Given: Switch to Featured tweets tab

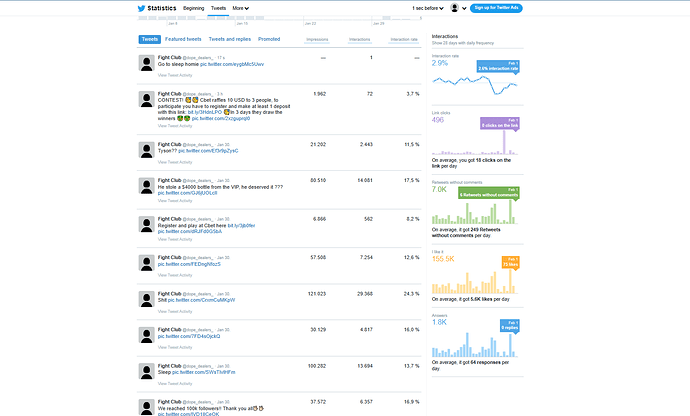Looking at the screenshot, I should pyautogui.click(x=183, y=39).
